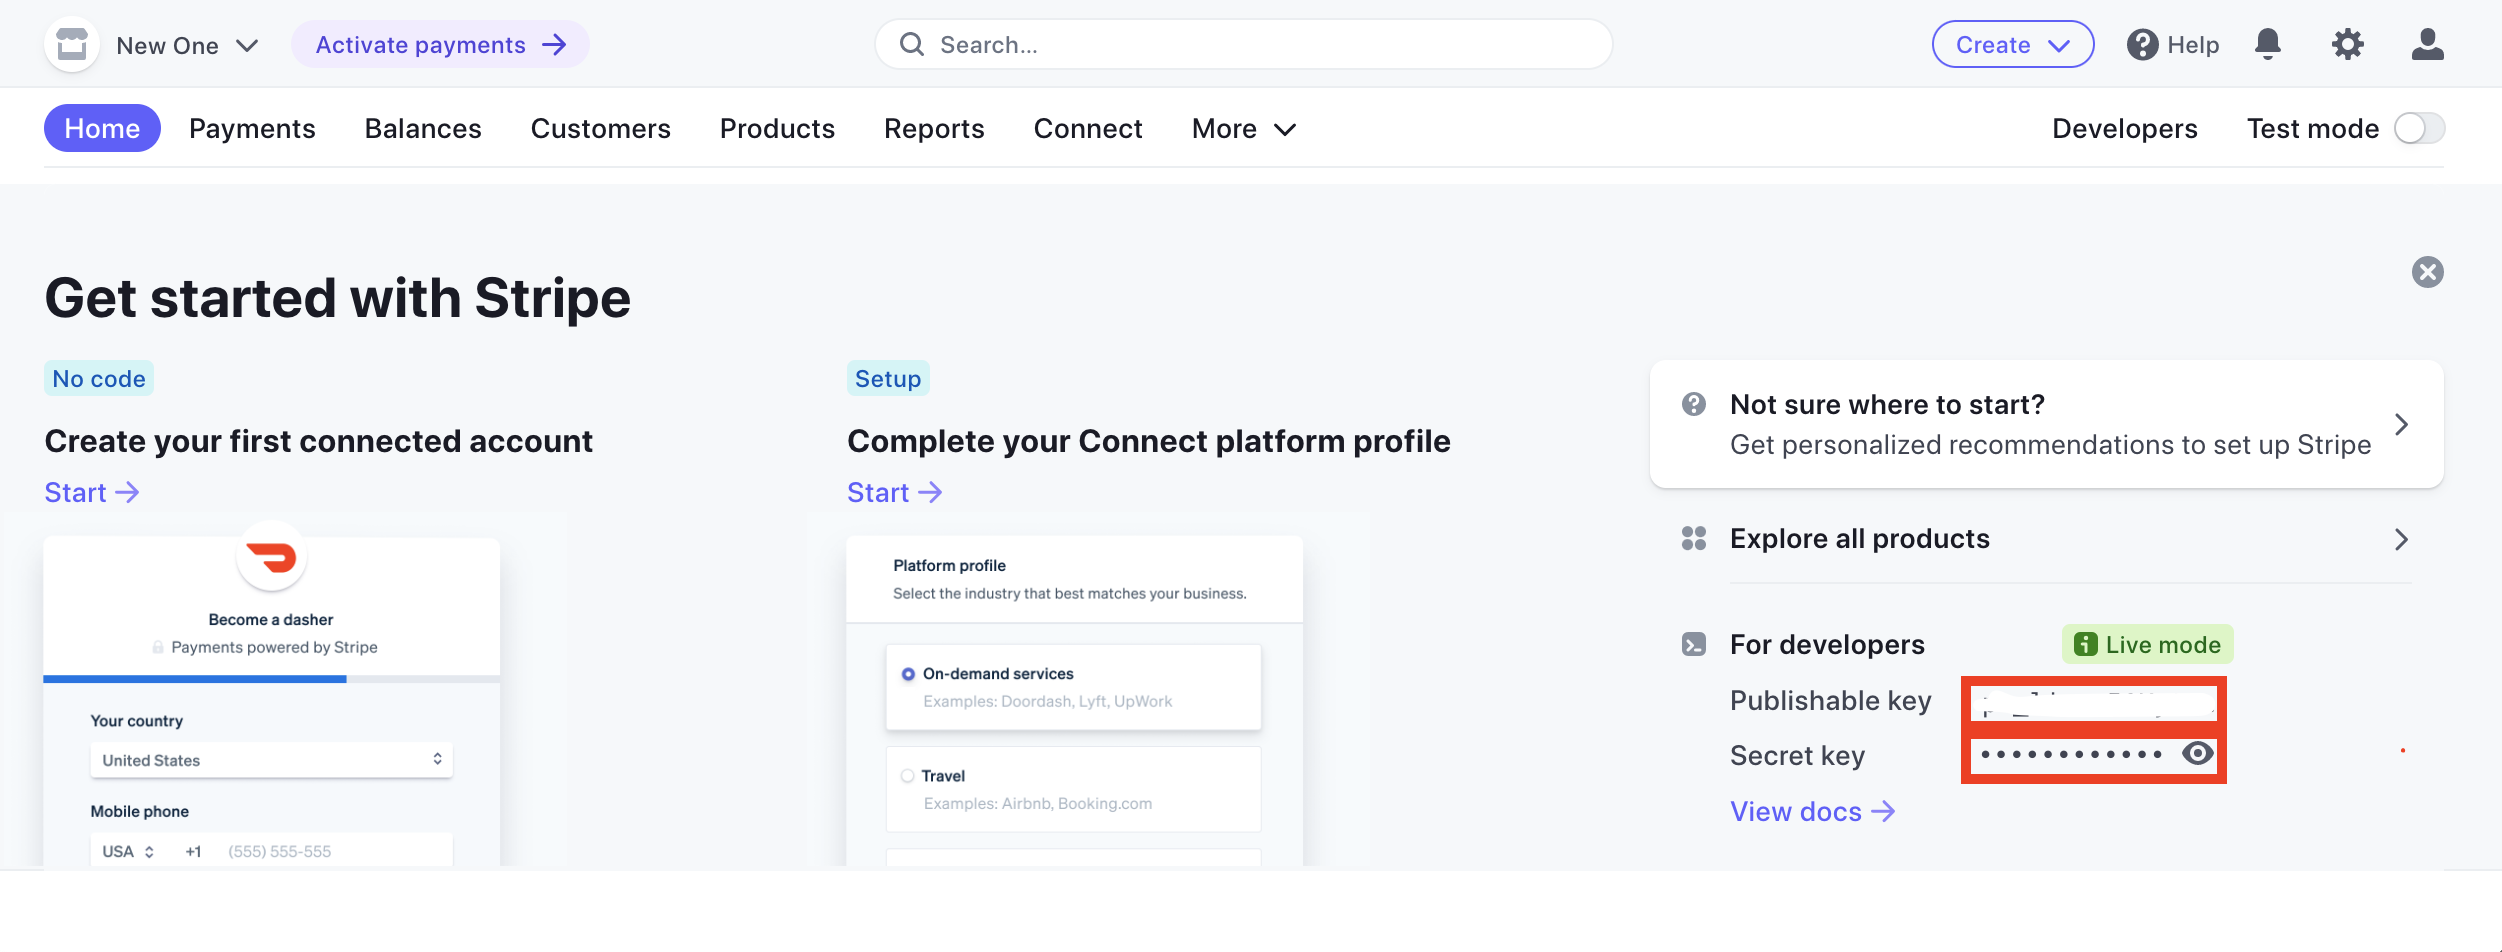This screenshot has height=952, width=2502.
Task: Select the On-demand services radio button
Action: tap(906, 673)
